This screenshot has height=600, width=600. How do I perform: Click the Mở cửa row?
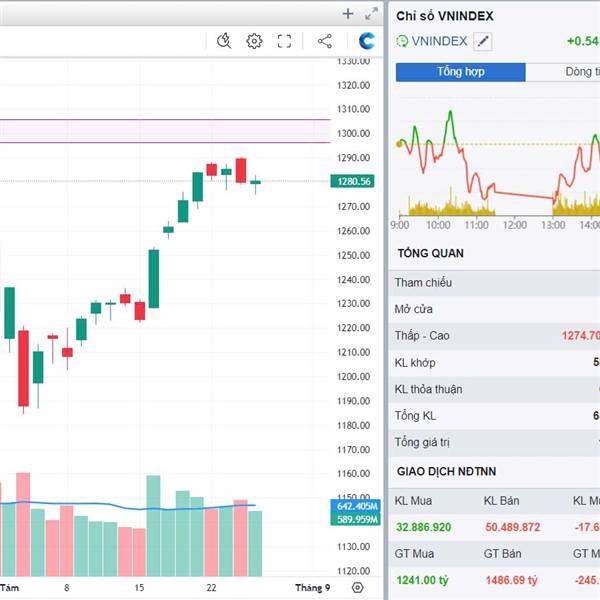494,309
